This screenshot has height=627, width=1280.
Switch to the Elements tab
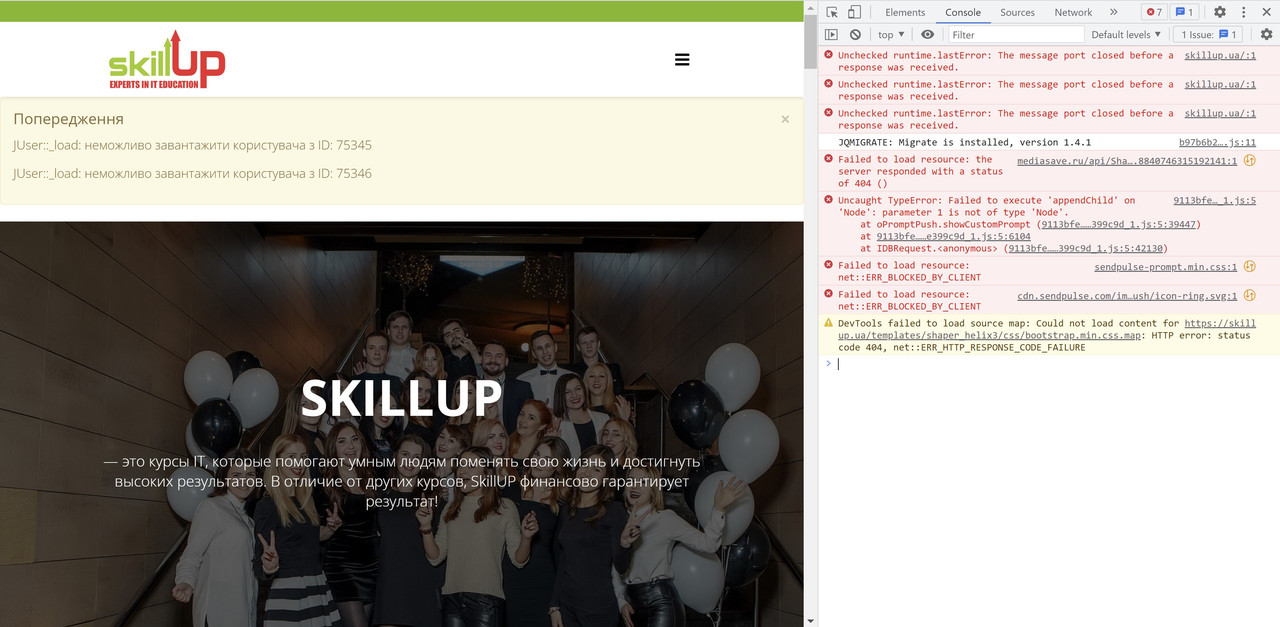(905, 12)
